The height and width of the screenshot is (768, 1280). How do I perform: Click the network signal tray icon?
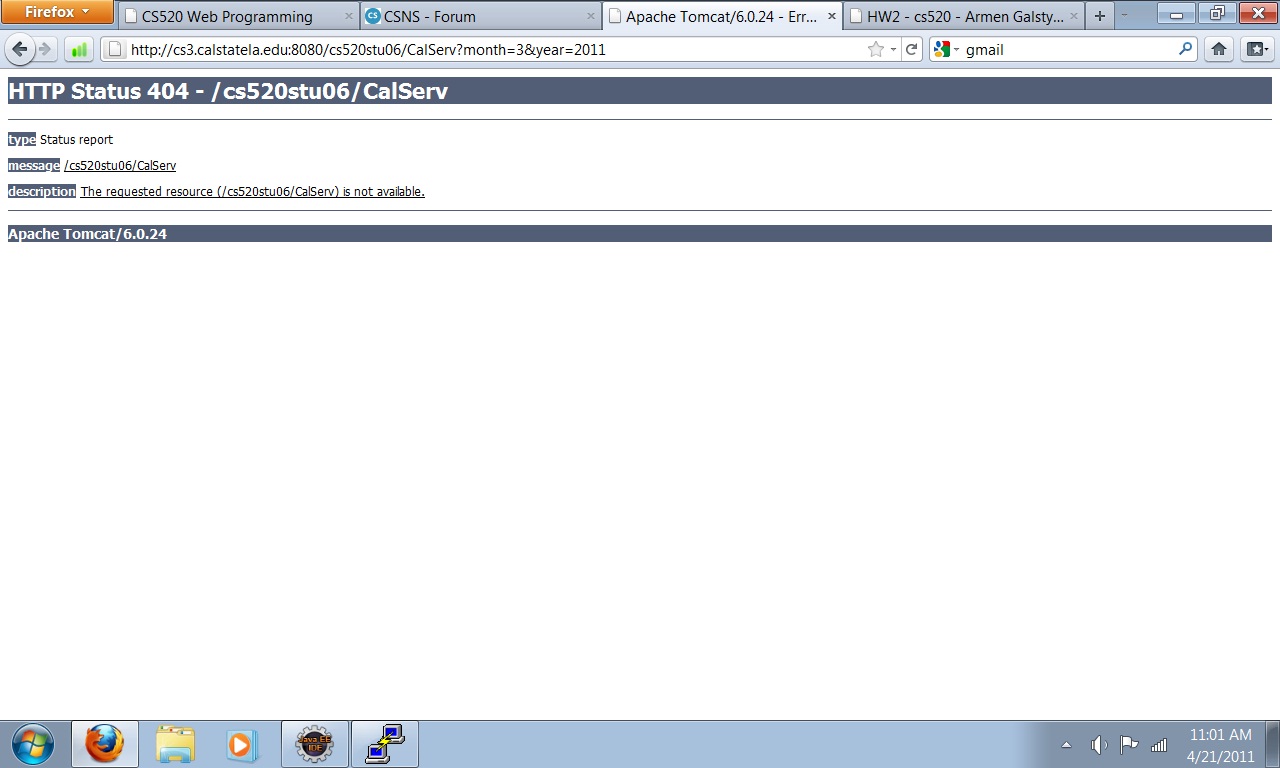coord(1159,744)
